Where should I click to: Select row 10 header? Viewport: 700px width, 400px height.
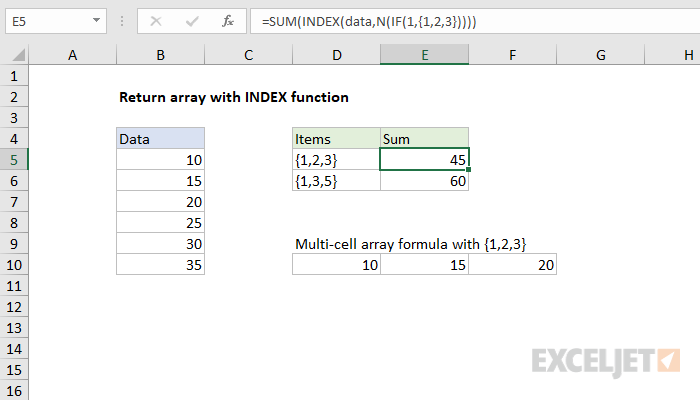14,265
